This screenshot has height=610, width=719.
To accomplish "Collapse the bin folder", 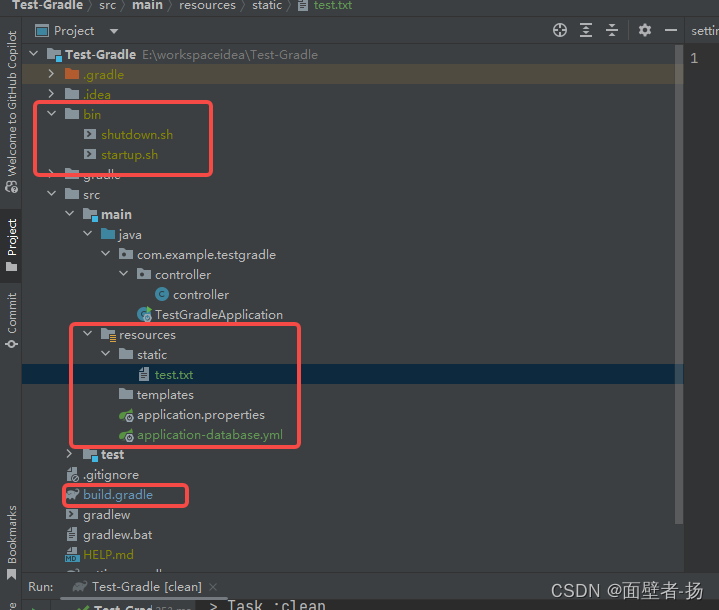I will click(x=51, y=113).
